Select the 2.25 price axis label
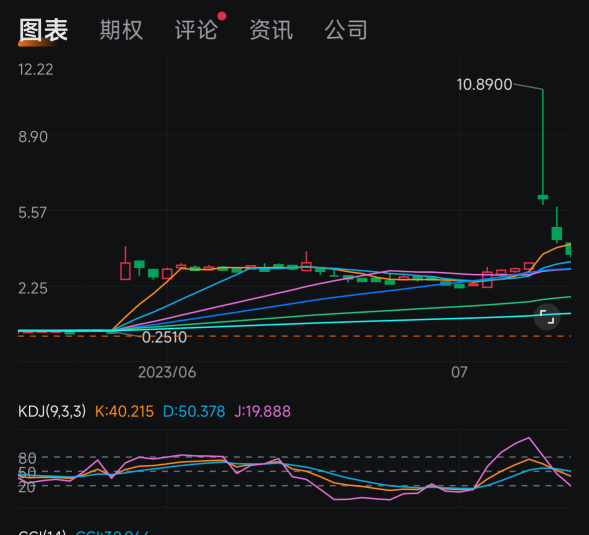 33,289
